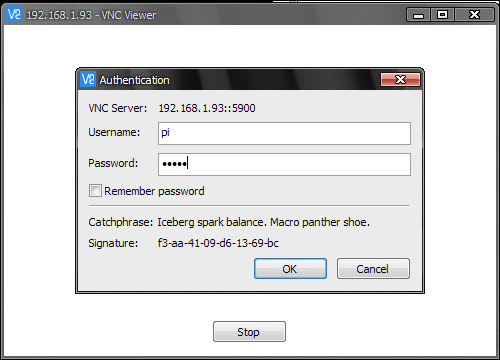
Task: Minimize the VNC Viewer window
Action: click(418, 15)
